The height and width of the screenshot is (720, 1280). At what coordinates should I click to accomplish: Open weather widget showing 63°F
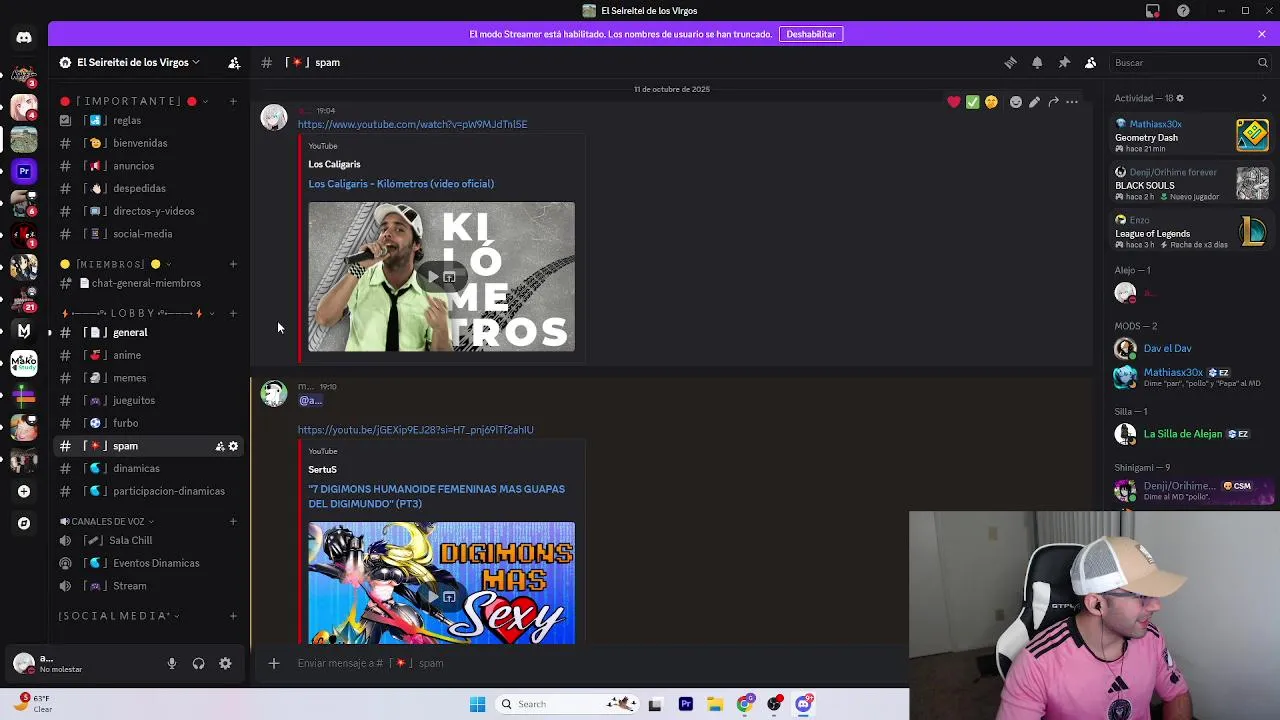coord(34,703)
